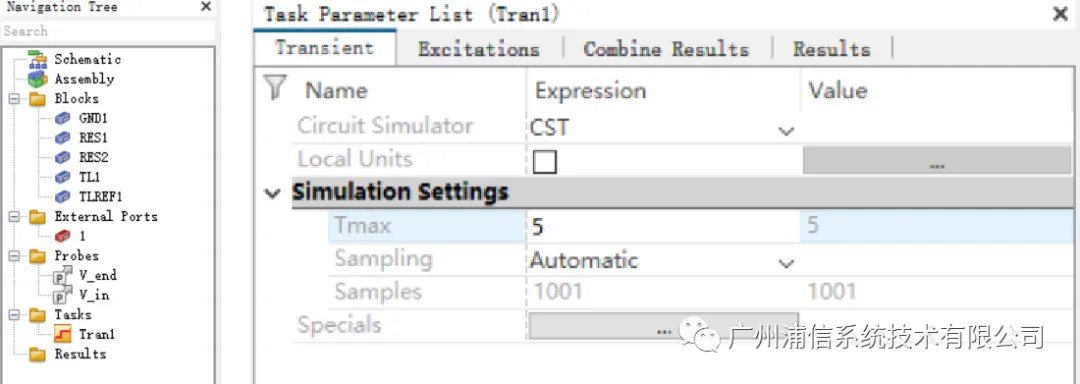
Task: Collapse the Probes folder node
Action: 14,256
